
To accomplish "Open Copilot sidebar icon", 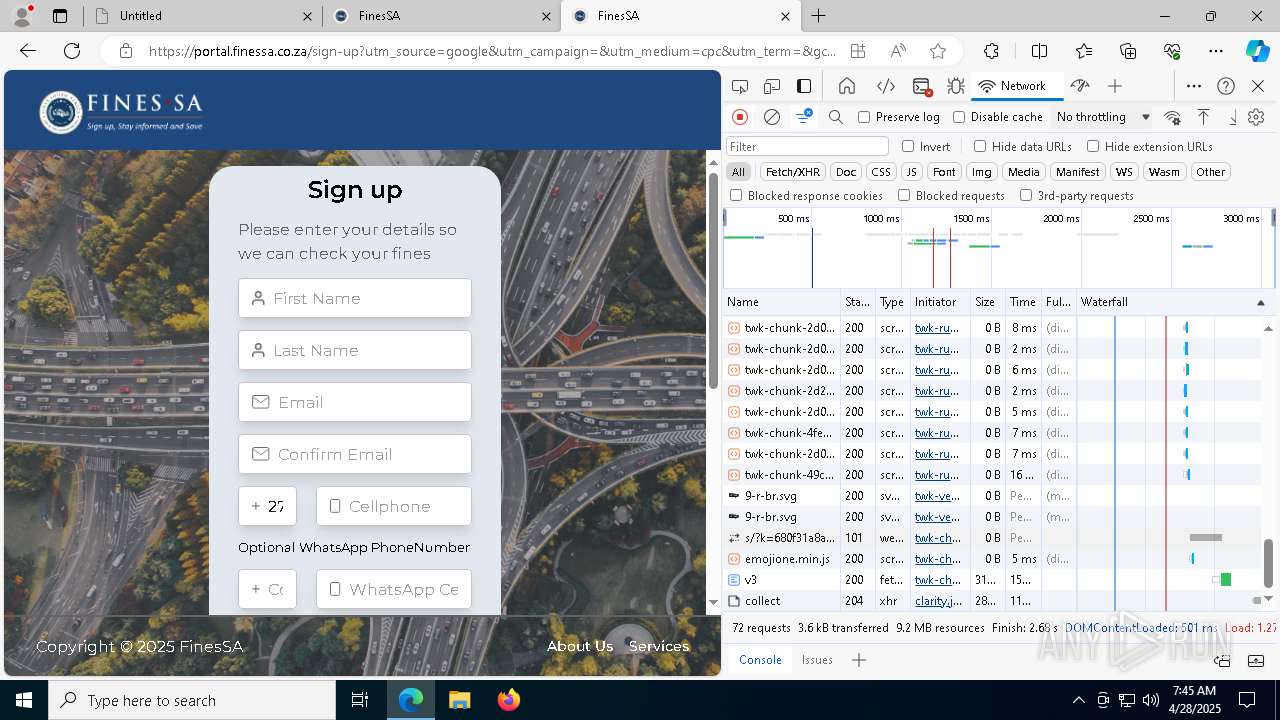I will pos(1257,51).
